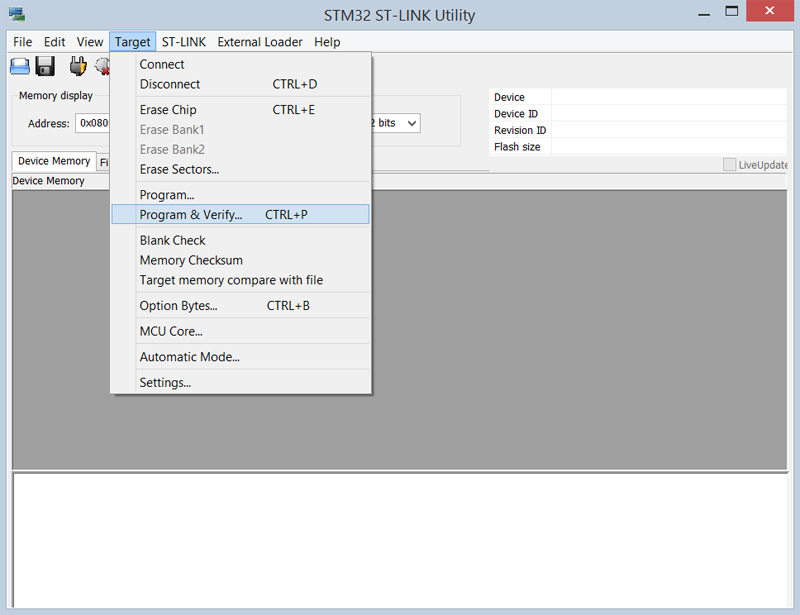This screenshot has width=800, height=615.
Task: Select Disconnect menu entry
Action: point(240,84)
